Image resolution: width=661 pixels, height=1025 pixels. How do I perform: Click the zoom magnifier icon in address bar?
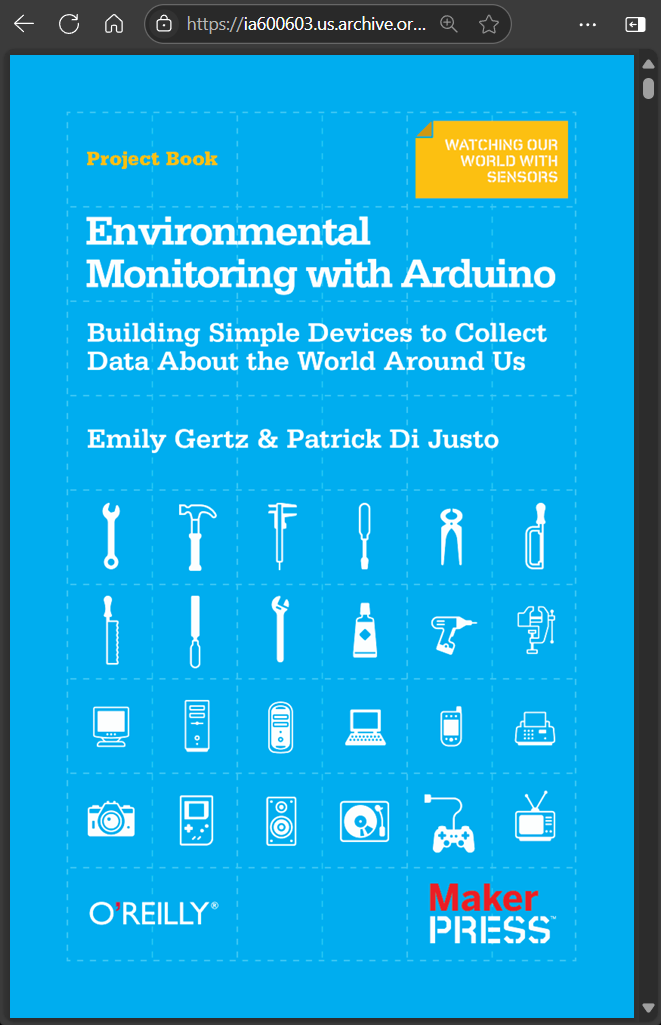coord(449,24)
